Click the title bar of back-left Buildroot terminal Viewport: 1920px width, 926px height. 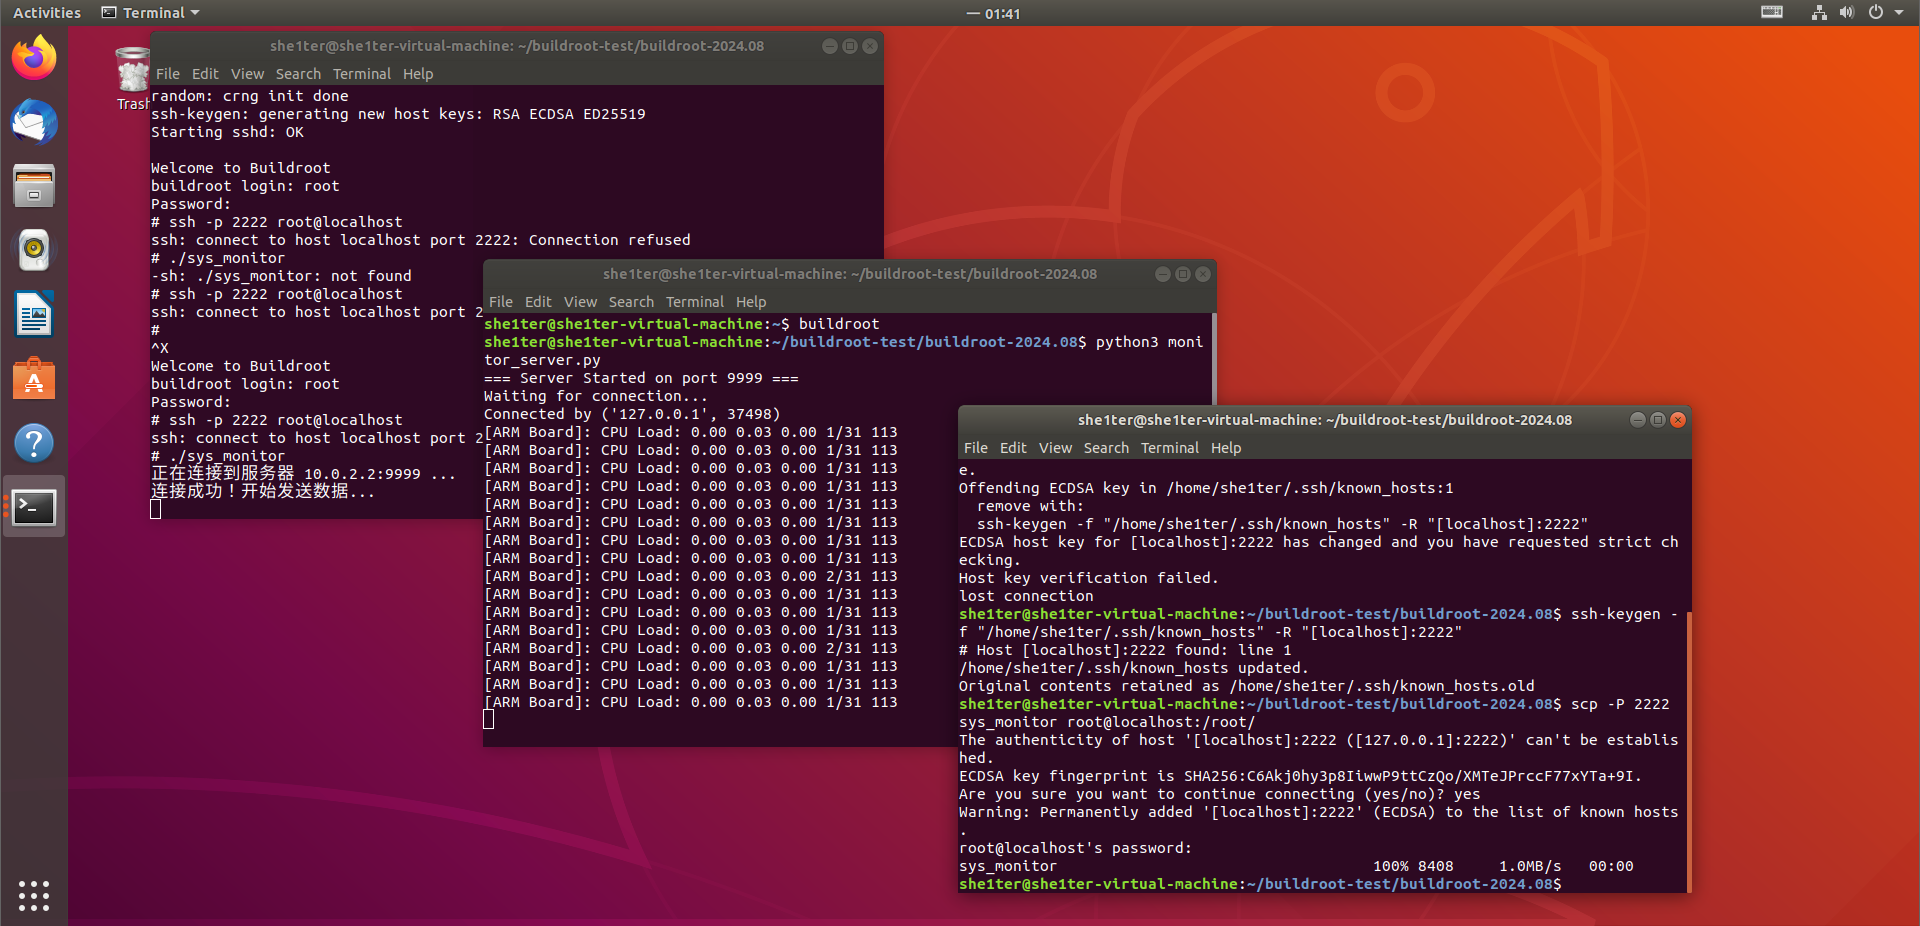[517, 46]
